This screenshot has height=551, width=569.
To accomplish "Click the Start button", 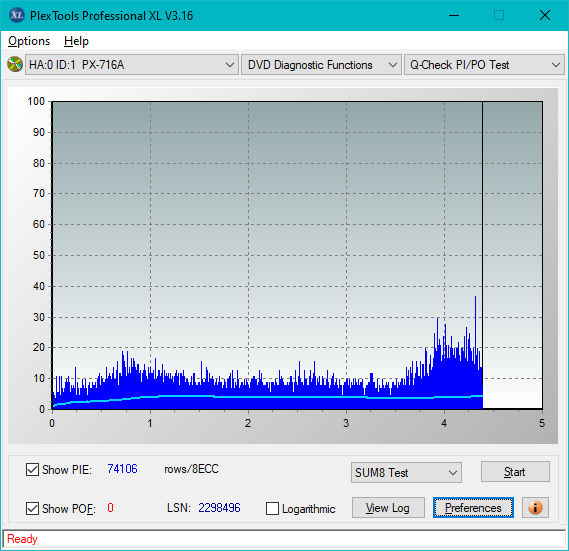I will 515,472.
